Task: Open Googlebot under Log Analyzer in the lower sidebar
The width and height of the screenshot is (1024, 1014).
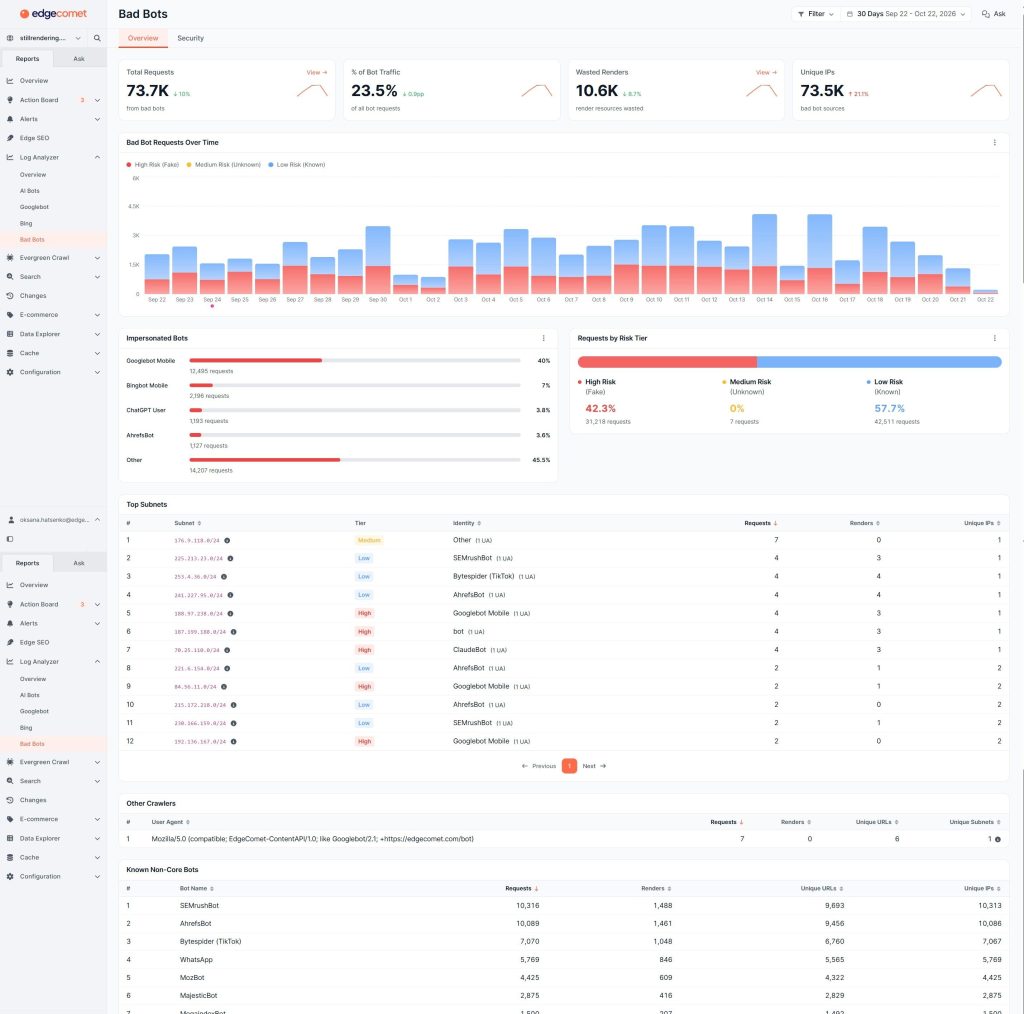Action: coord(35,712)
